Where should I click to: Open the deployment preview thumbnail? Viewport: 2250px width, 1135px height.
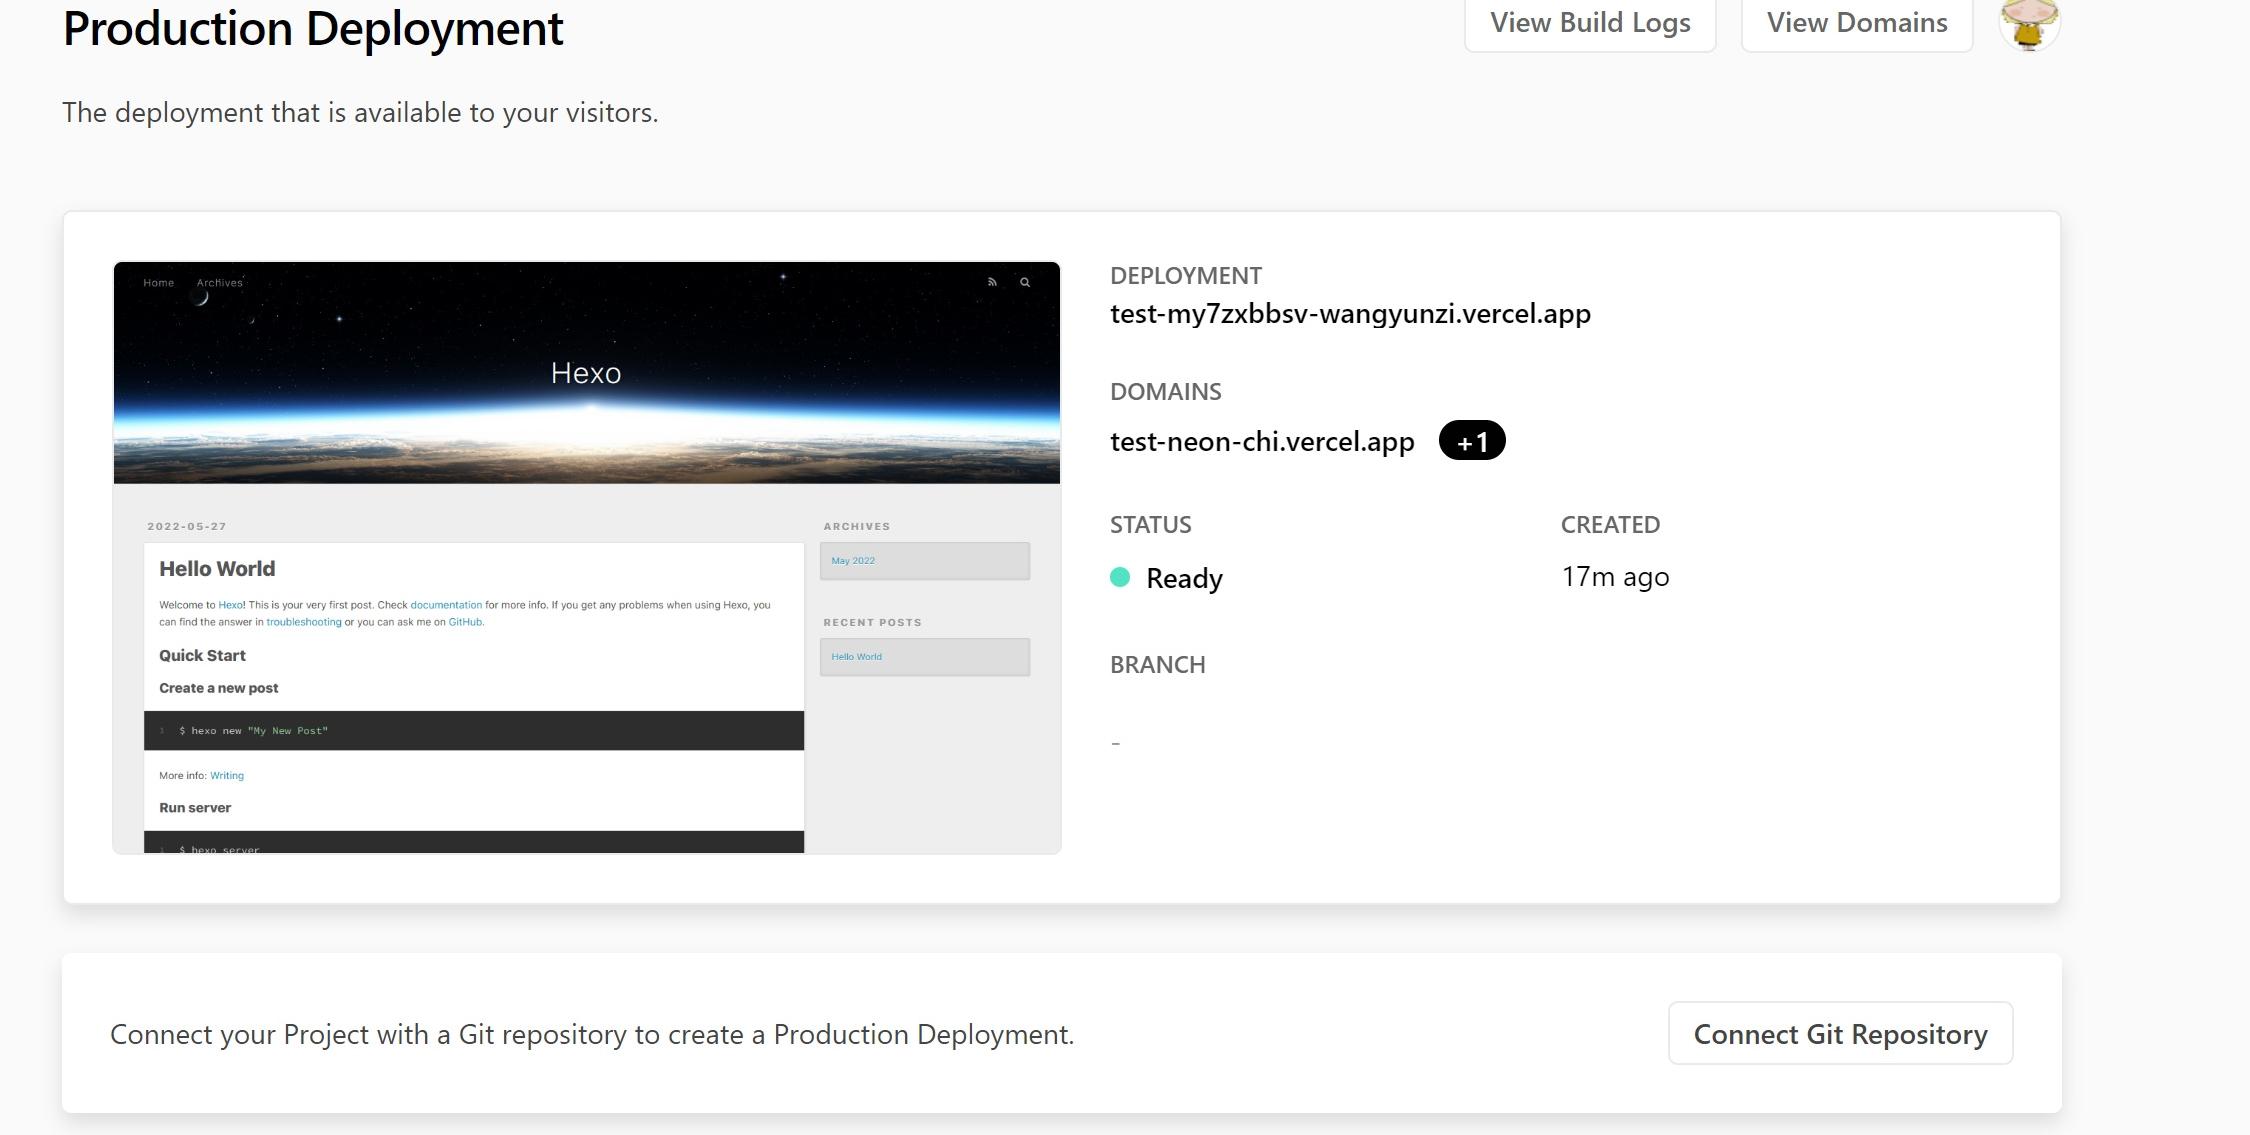point(587,558)
